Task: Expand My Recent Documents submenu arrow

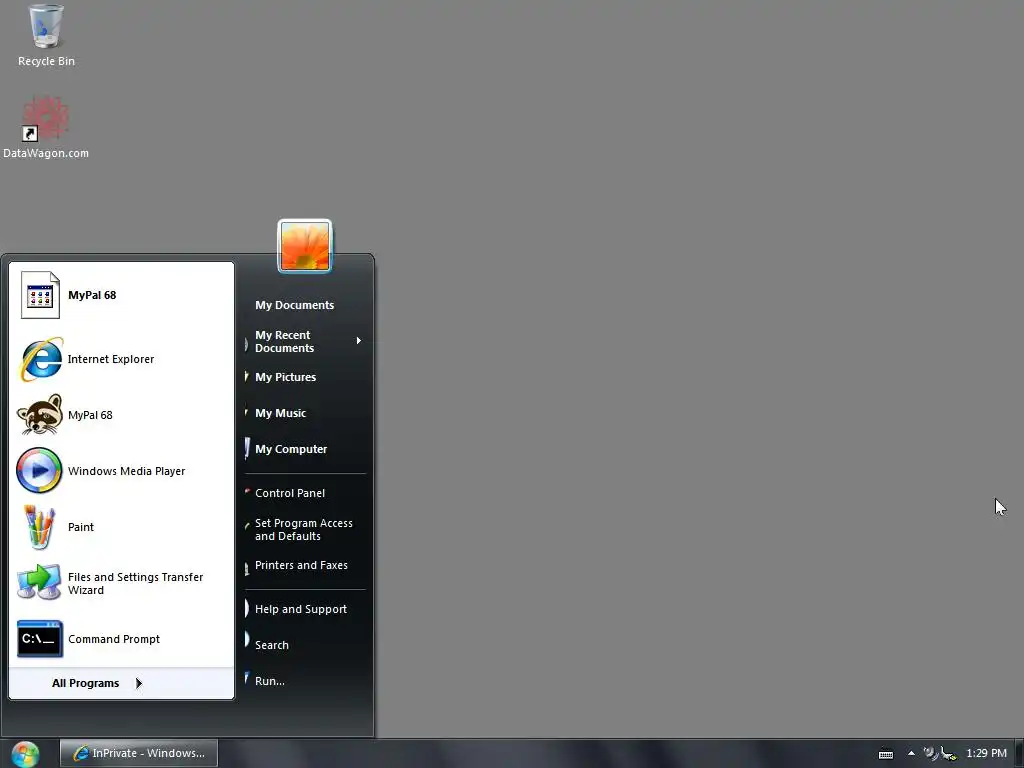Action: [359, 341]
